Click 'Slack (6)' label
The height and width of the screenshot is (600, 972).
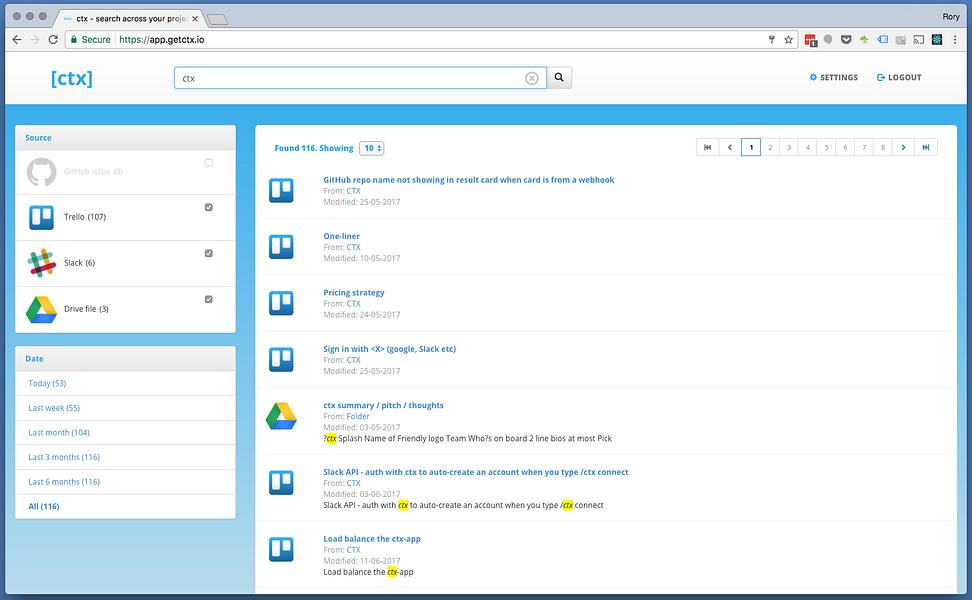click(79, 263)
